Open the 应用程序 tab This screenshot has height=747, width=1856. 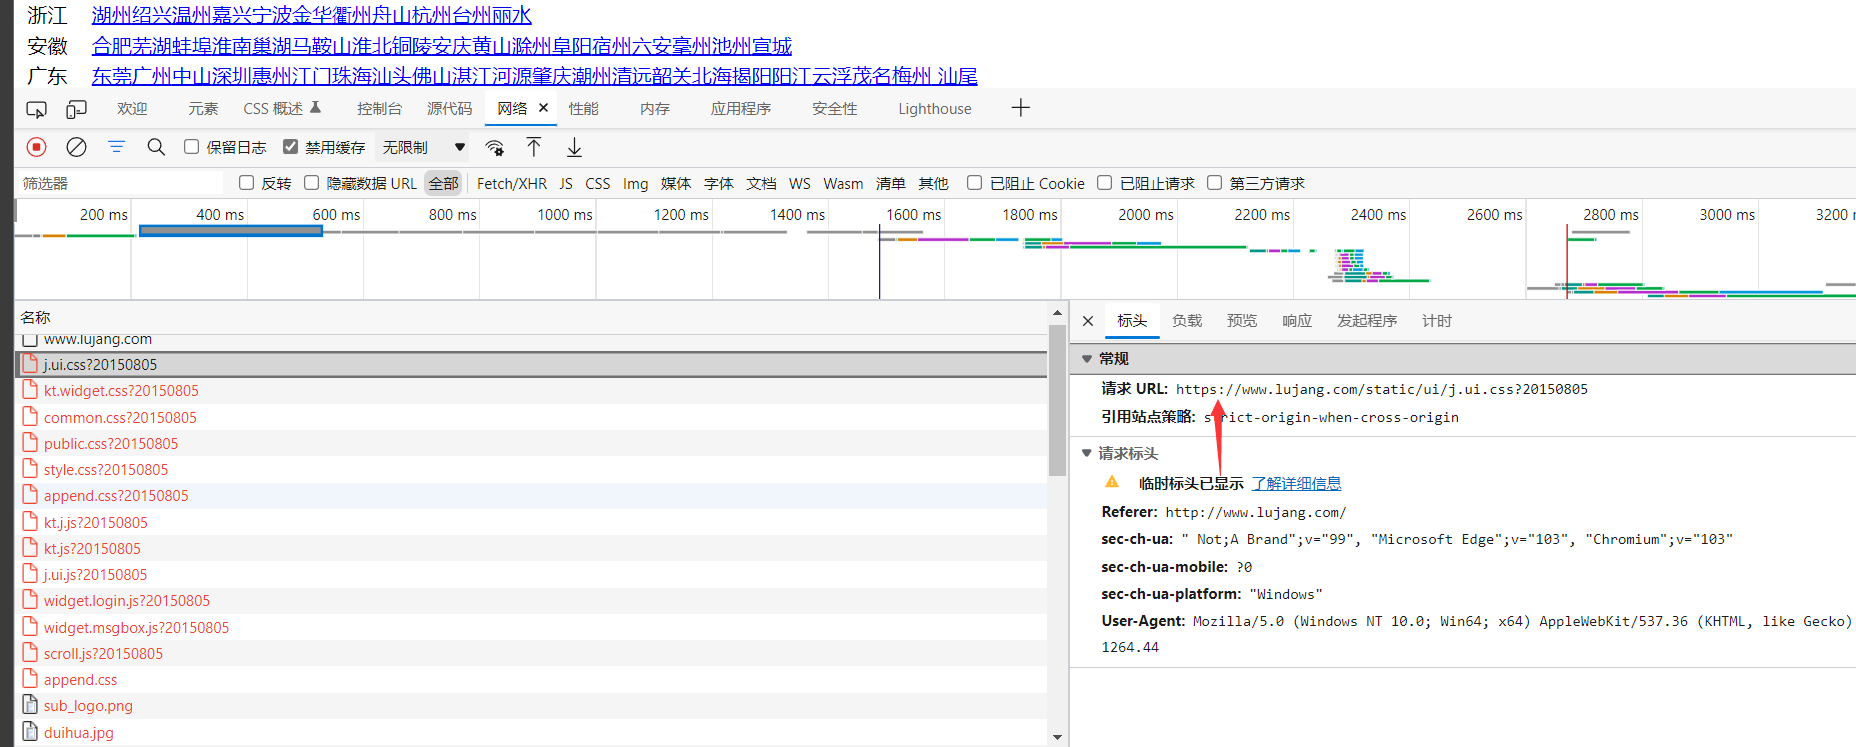741,108
